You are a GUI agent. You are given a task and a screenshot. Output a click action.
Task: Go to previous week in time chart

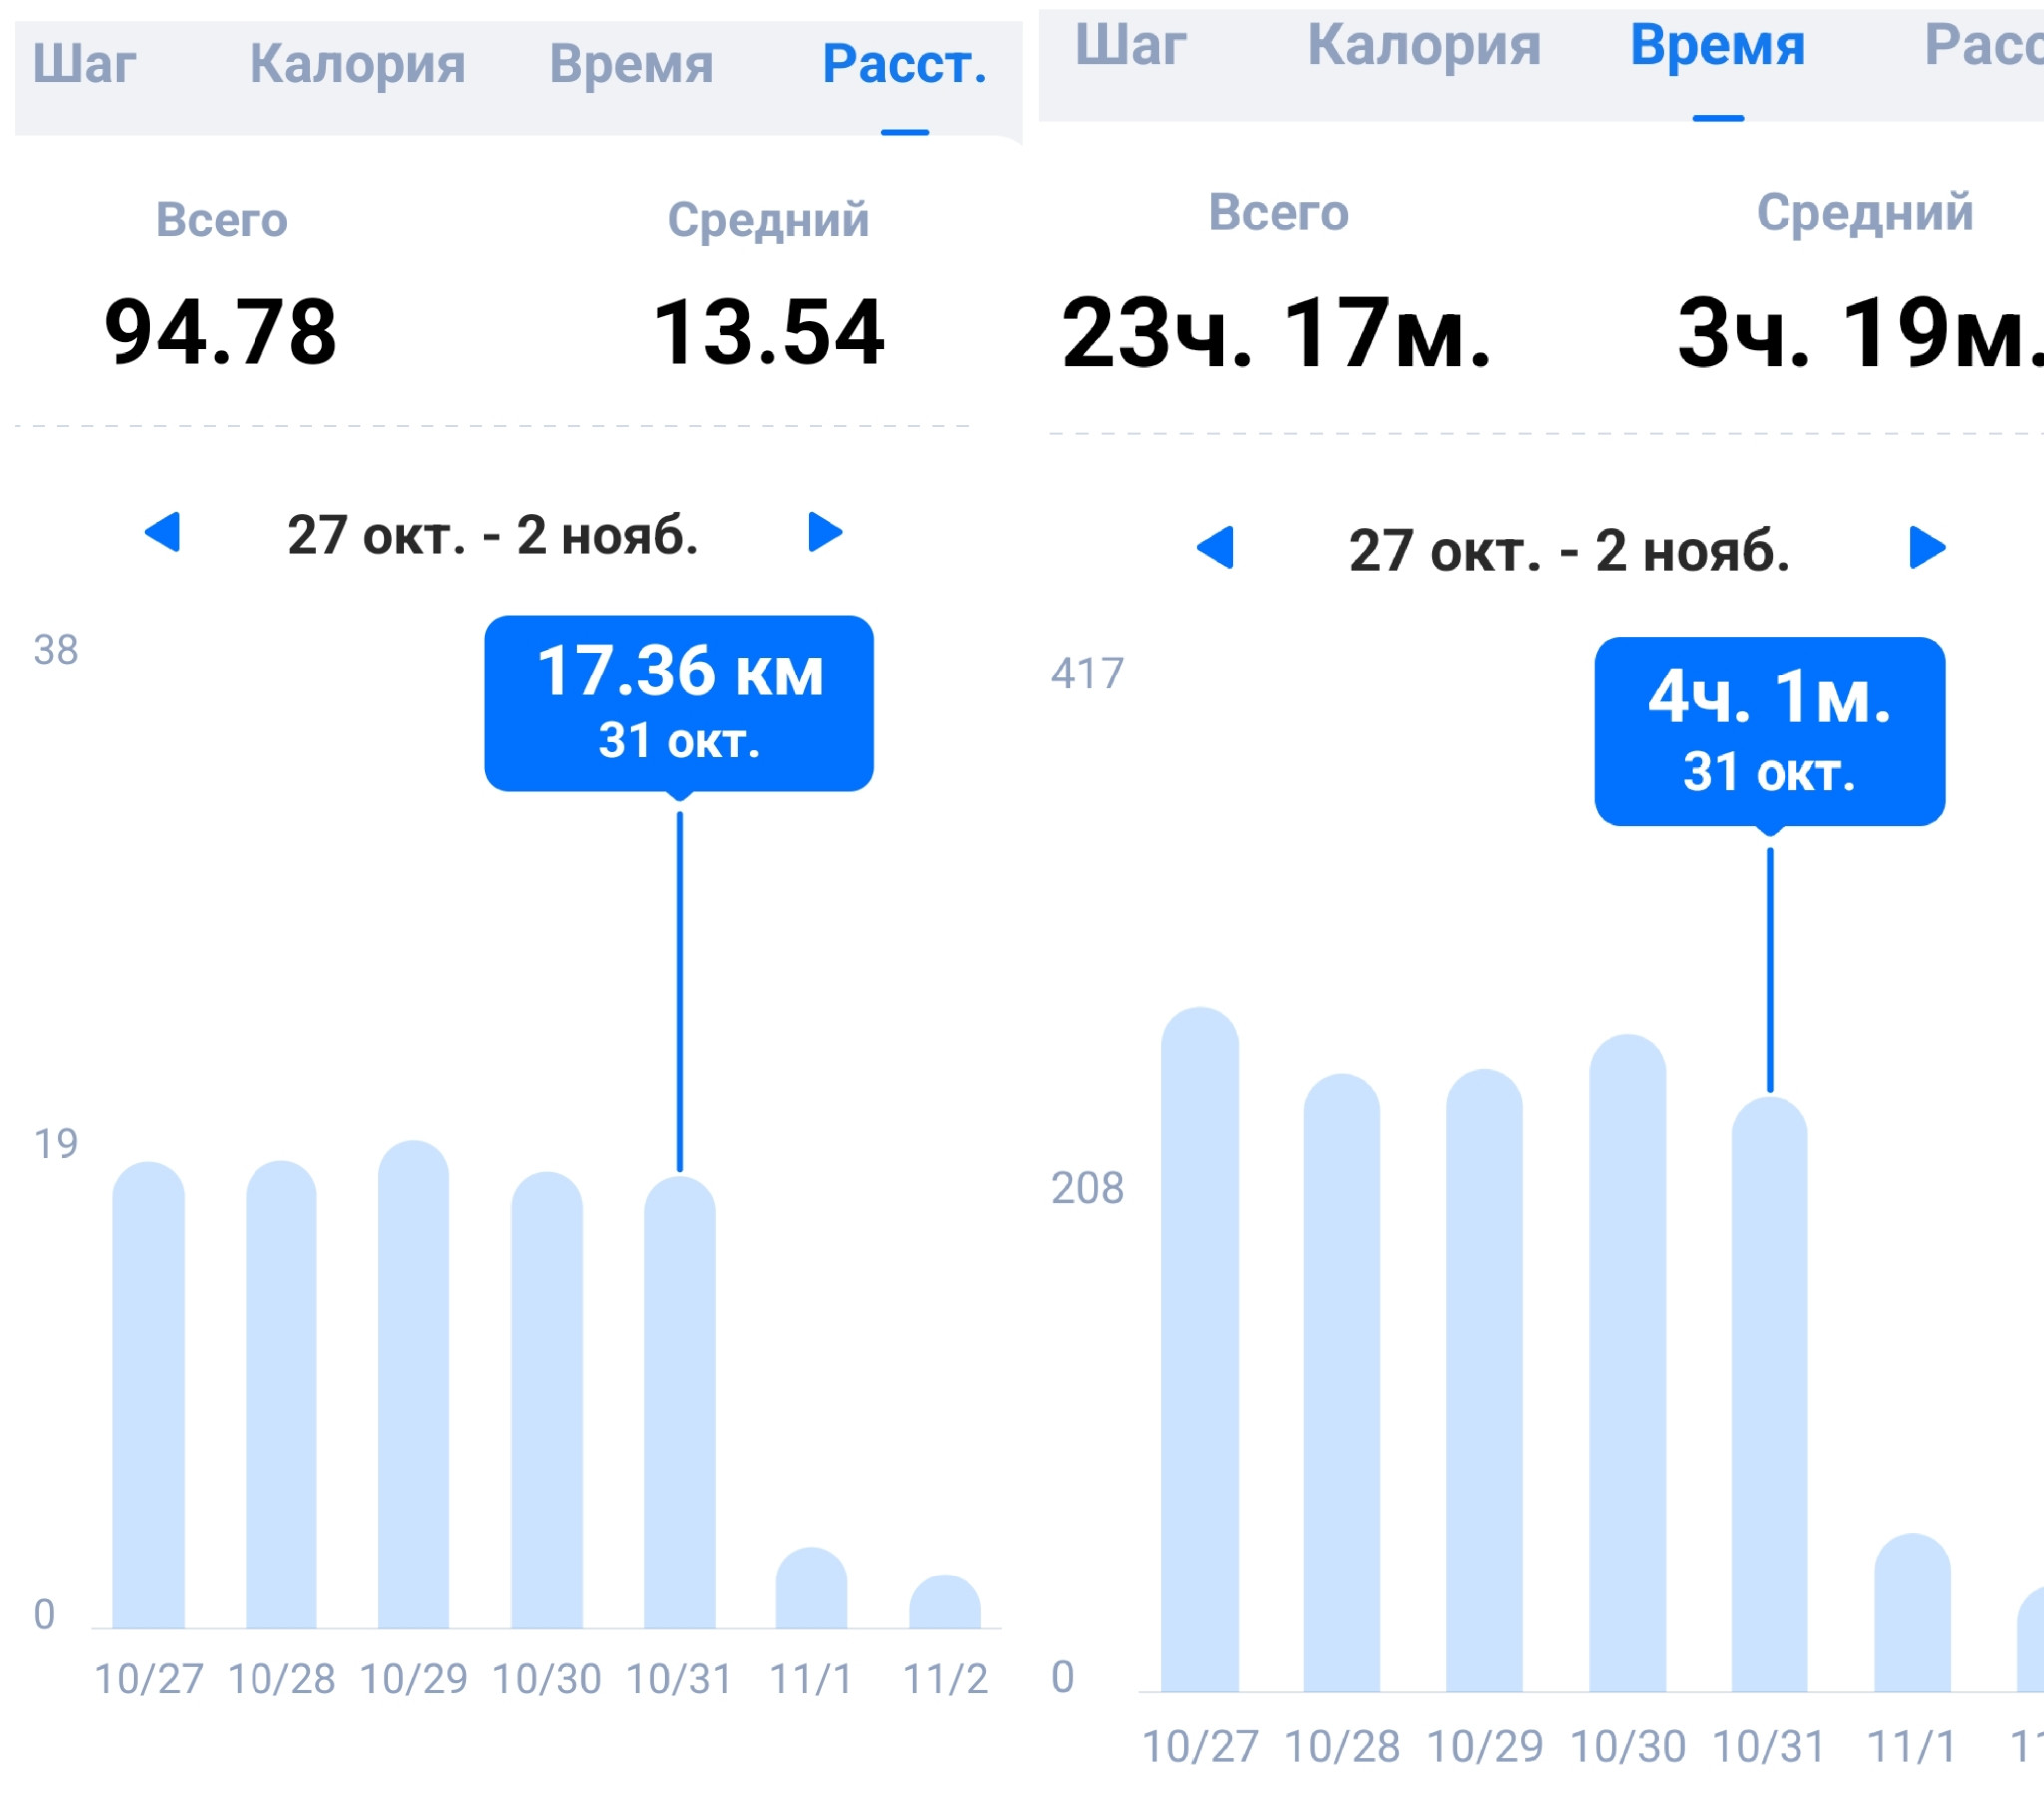tap(1215, 547)
